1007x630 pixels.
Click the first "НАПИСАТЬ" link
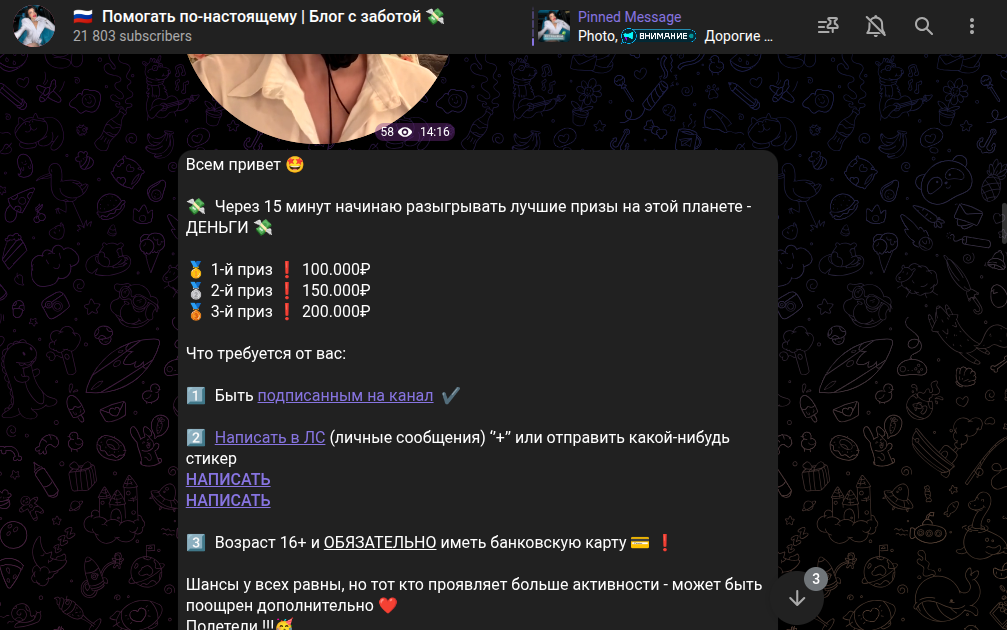point(228,479)
